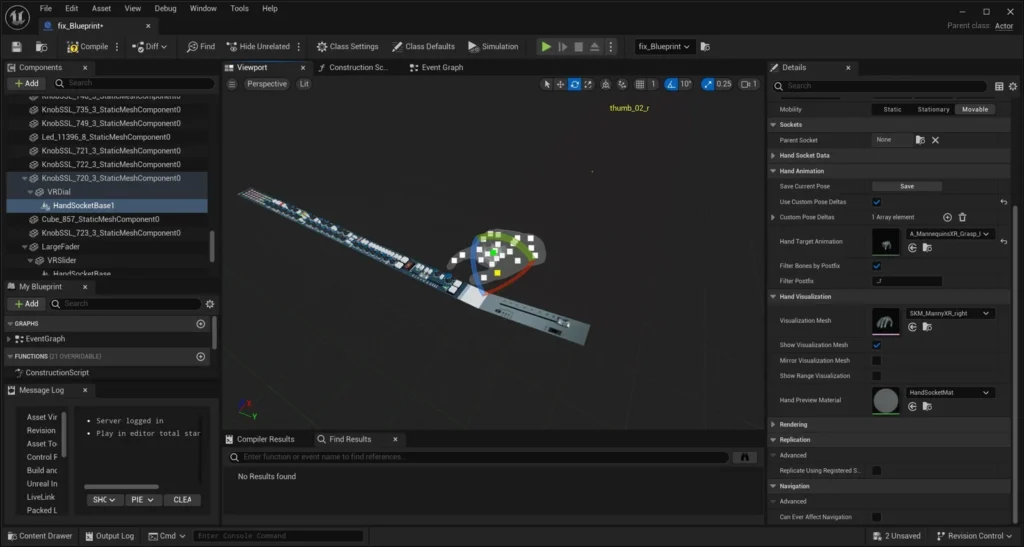Open the SKM_MannyXR_right mesh dropdown
This screenshot has width=1024, height=547.
(x=949, y=313)
